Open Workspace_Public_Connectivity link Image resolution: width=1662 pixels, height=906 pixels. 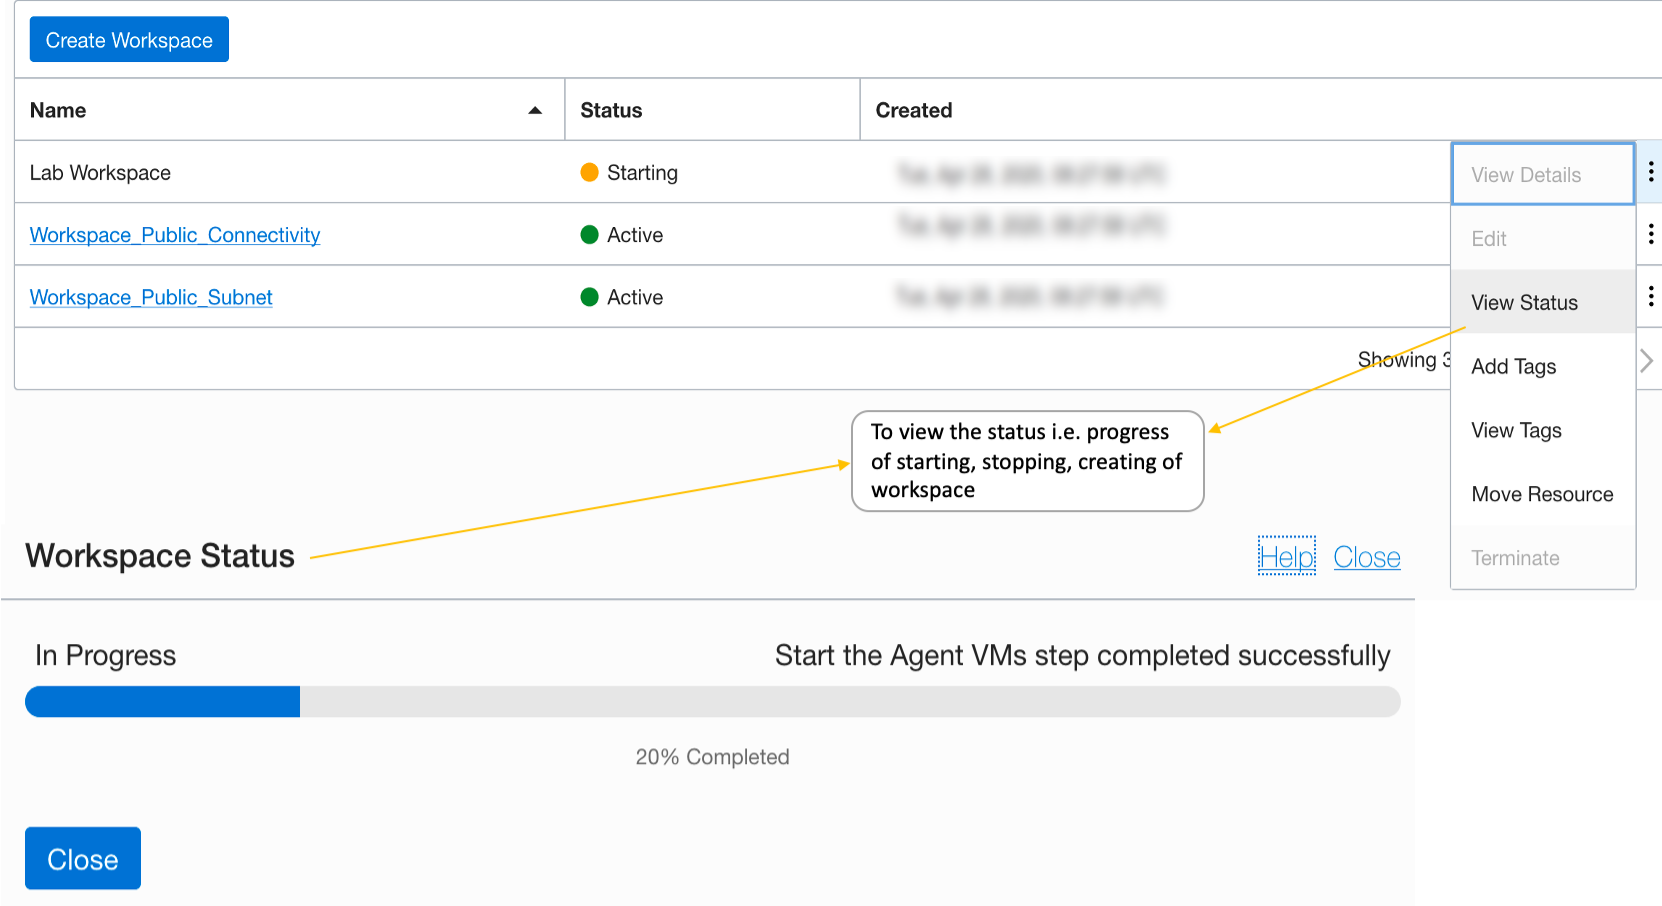point(175,235)
